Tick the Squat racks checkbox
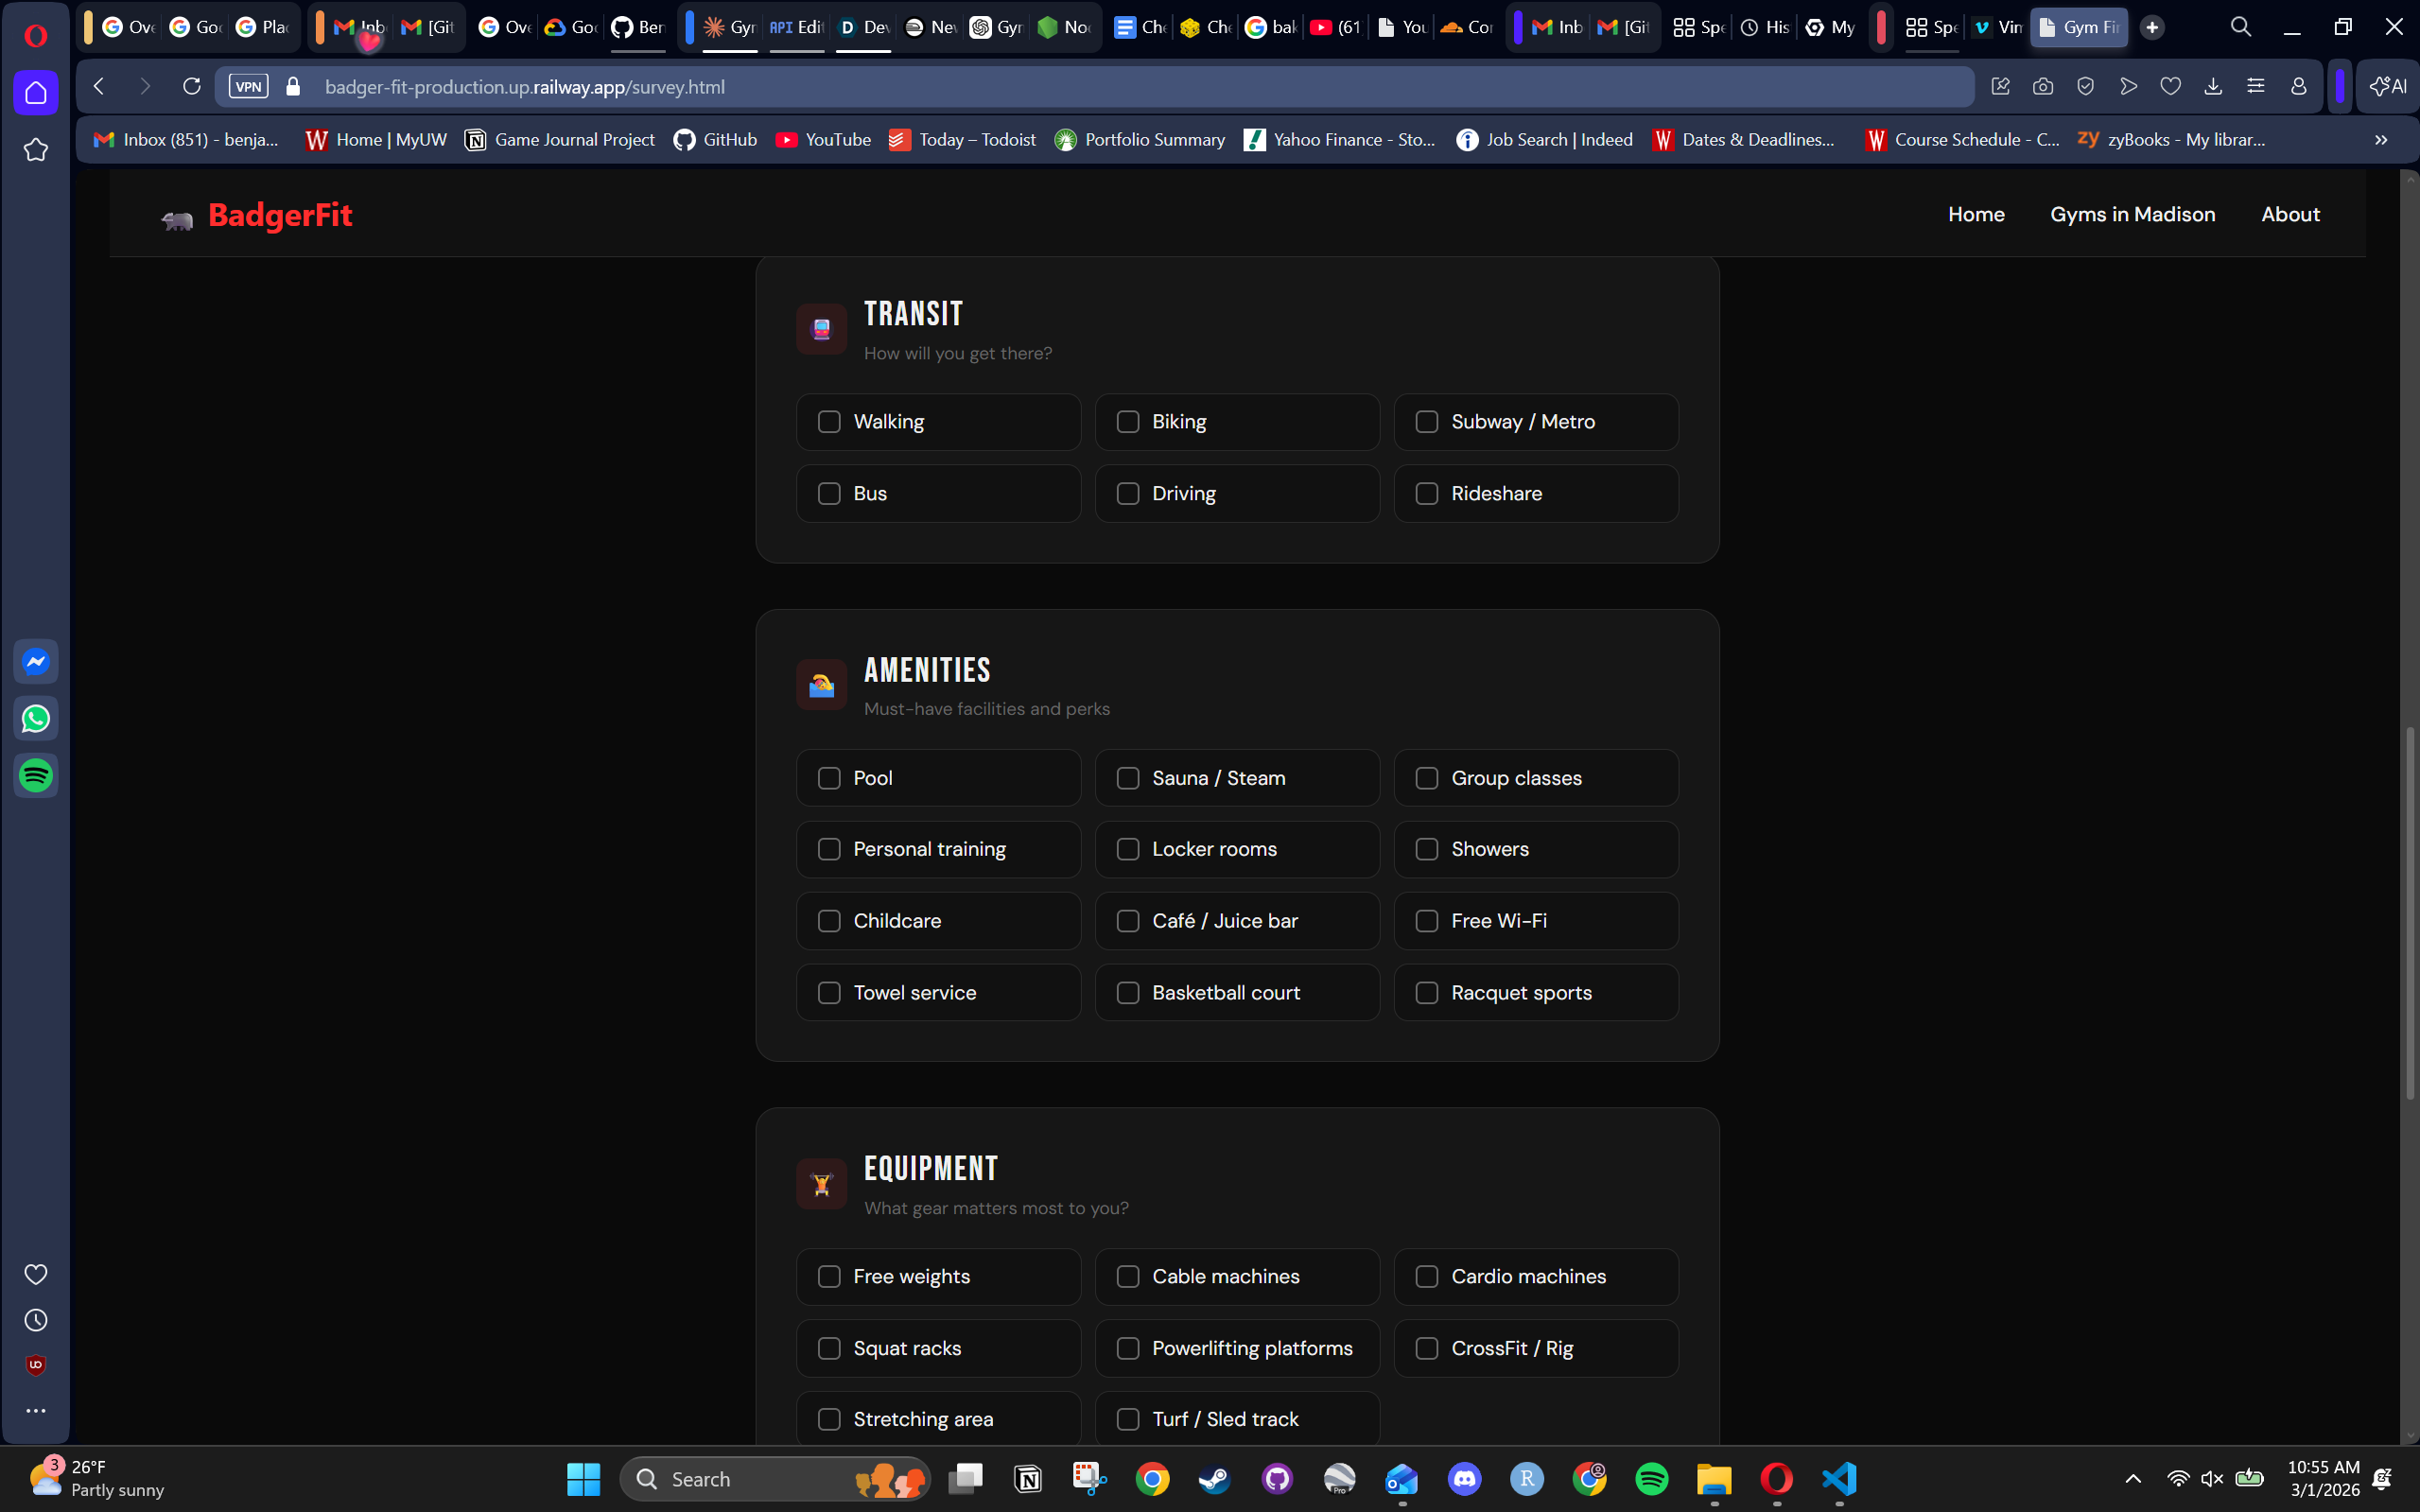Screen dimensions: 2420x1512 (x=829, y=1348)
